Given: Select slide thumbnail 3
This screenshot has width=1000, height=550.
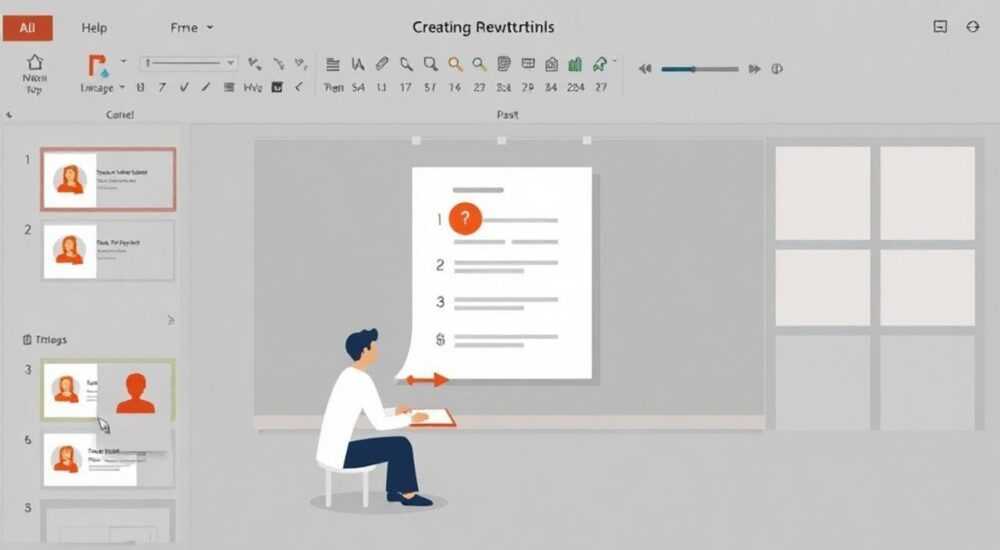Looking at the screenshot, I should 108,389.
